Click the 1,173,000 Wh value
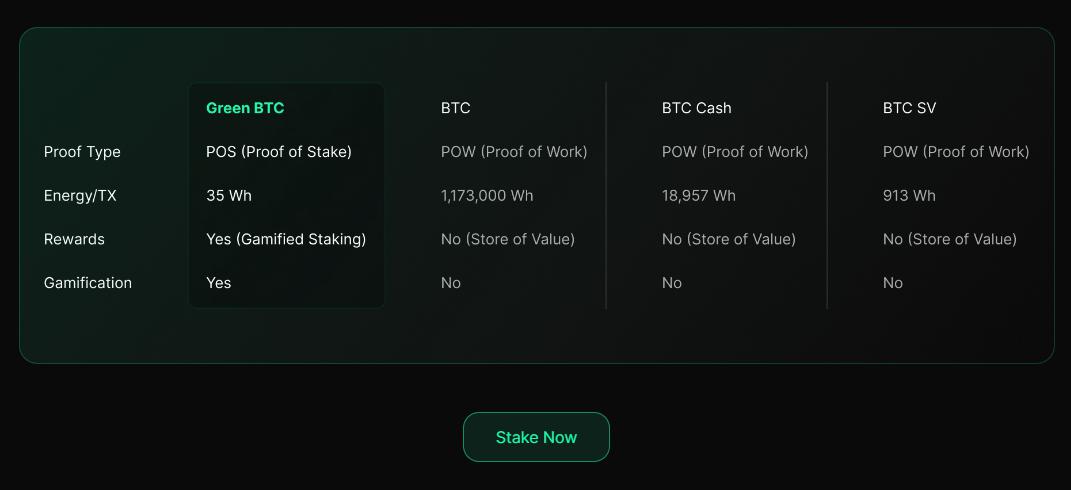Image resolution: width=1071 pixels, height=490 pixels. coord(487,196)
